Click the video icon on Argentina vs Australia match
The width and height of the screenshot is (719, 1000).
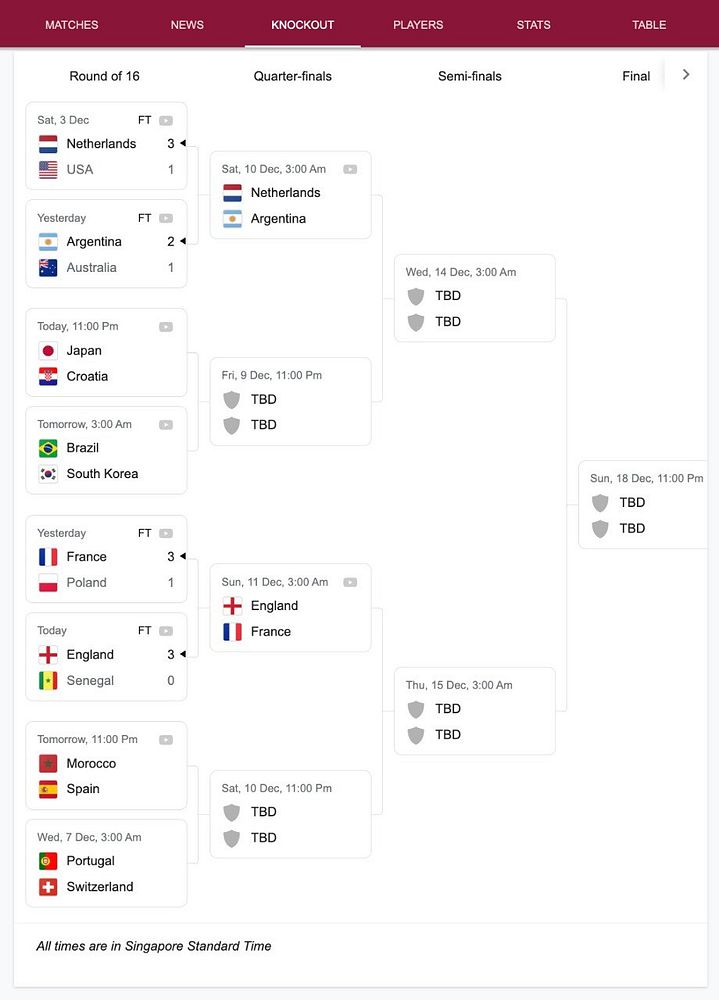pyautogui.click(x=166, y=218)
